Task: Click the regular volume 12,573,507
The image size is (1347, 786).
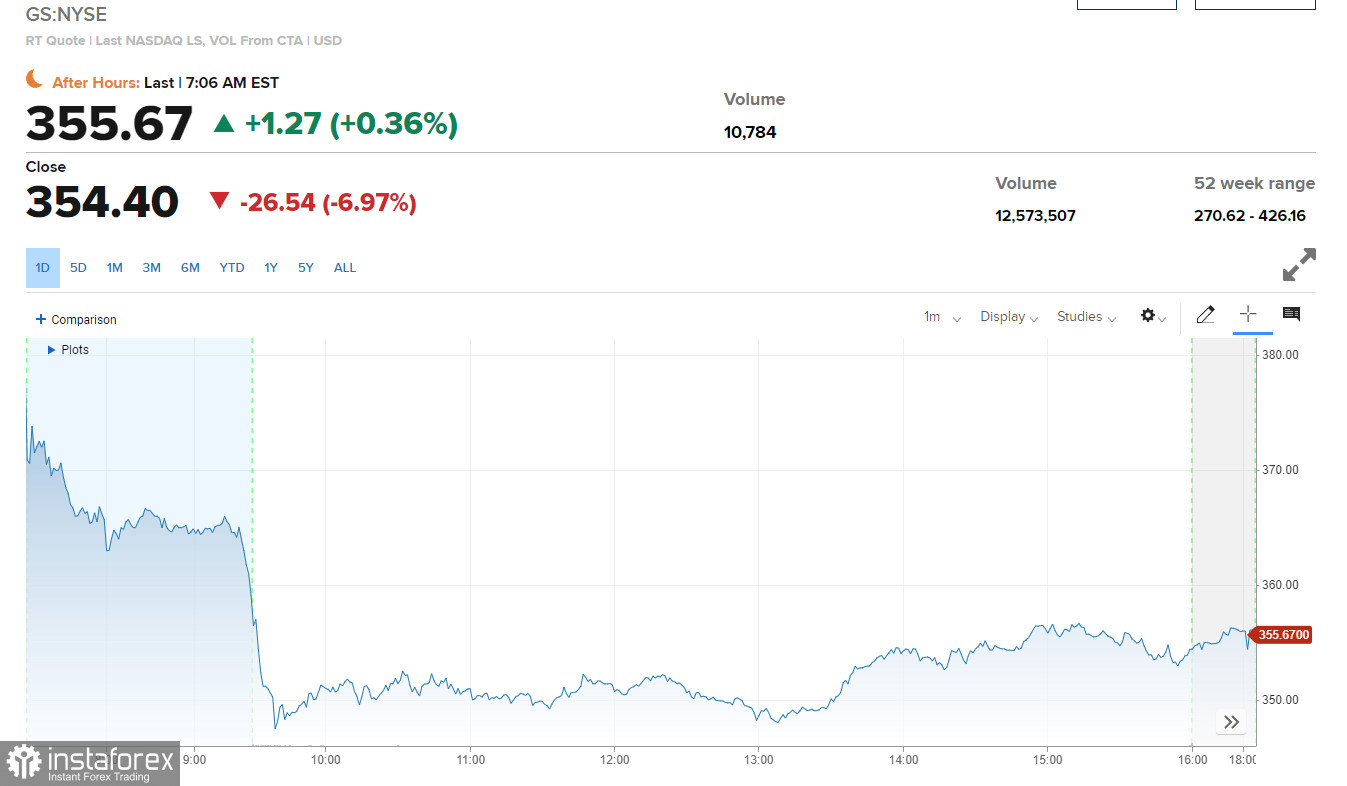Action: tap(1035, 216)
